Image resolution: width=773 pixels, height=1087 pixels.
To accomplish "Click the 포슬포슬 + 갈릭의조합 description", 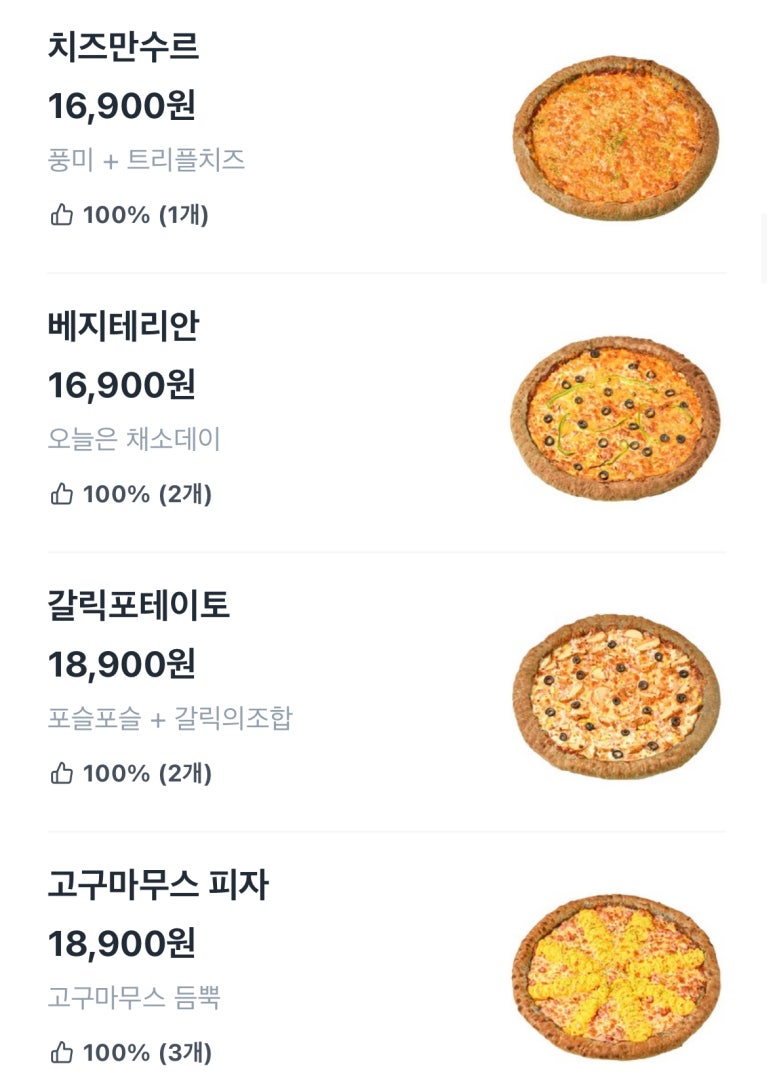I will coord(171,718).
